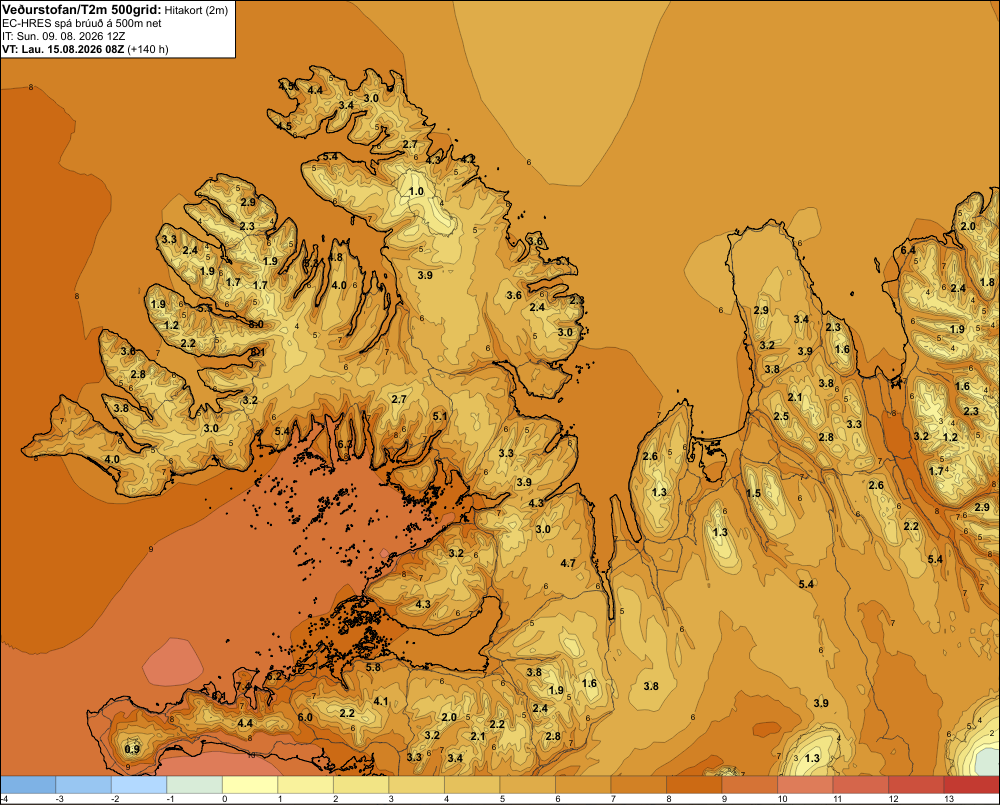Select the legend swatch between 8 and 9
1000x805 pixels.
point(694,785)
